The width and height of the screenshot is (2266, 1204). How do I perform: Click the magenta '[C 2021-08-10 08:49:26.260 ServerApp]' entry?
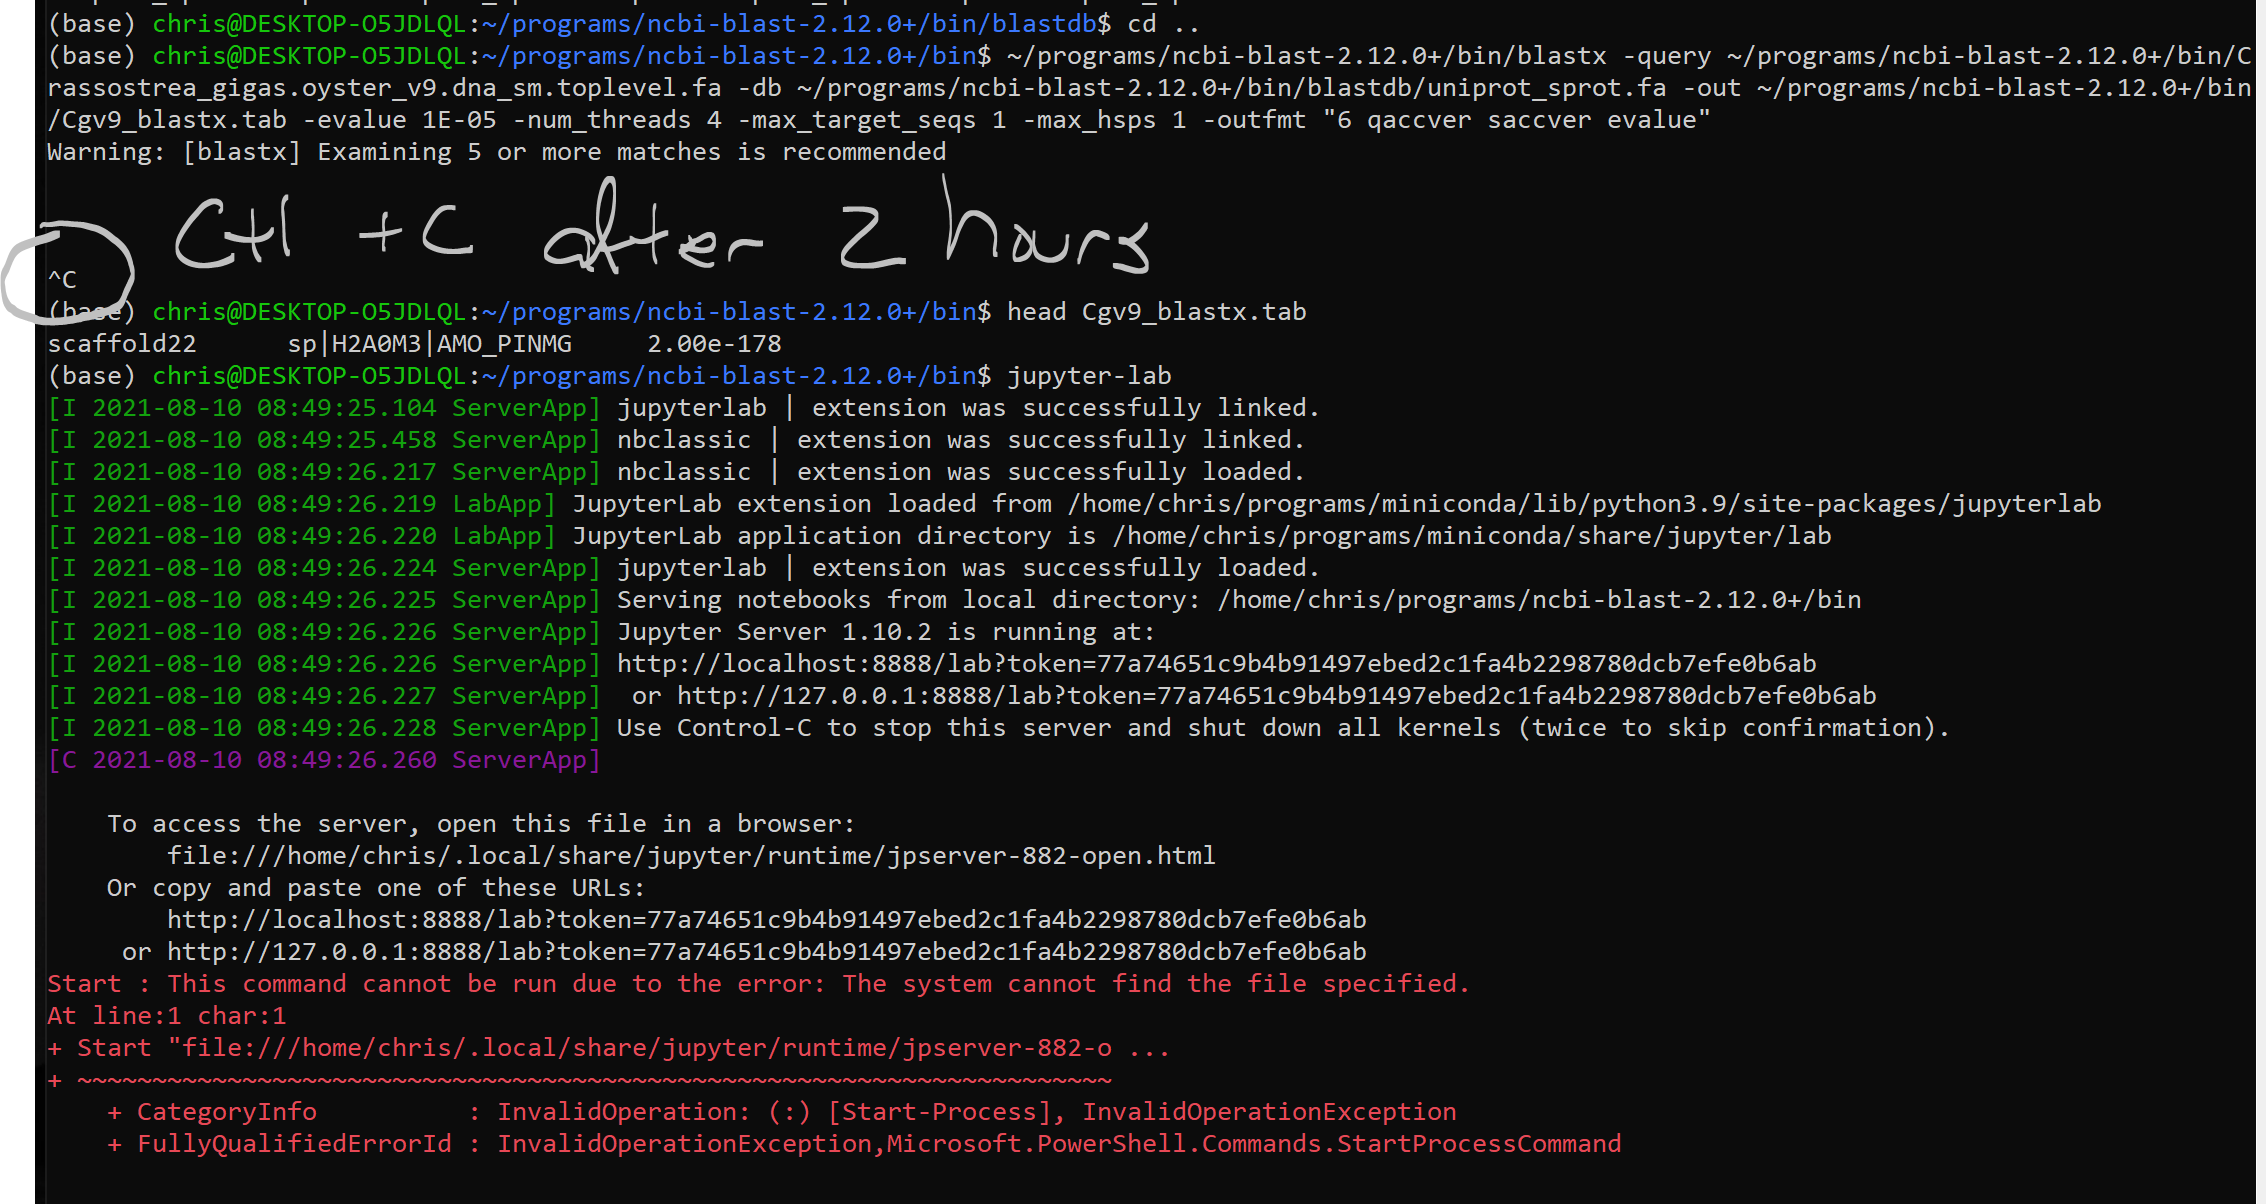pyautogui.click(x=324, y=760)
